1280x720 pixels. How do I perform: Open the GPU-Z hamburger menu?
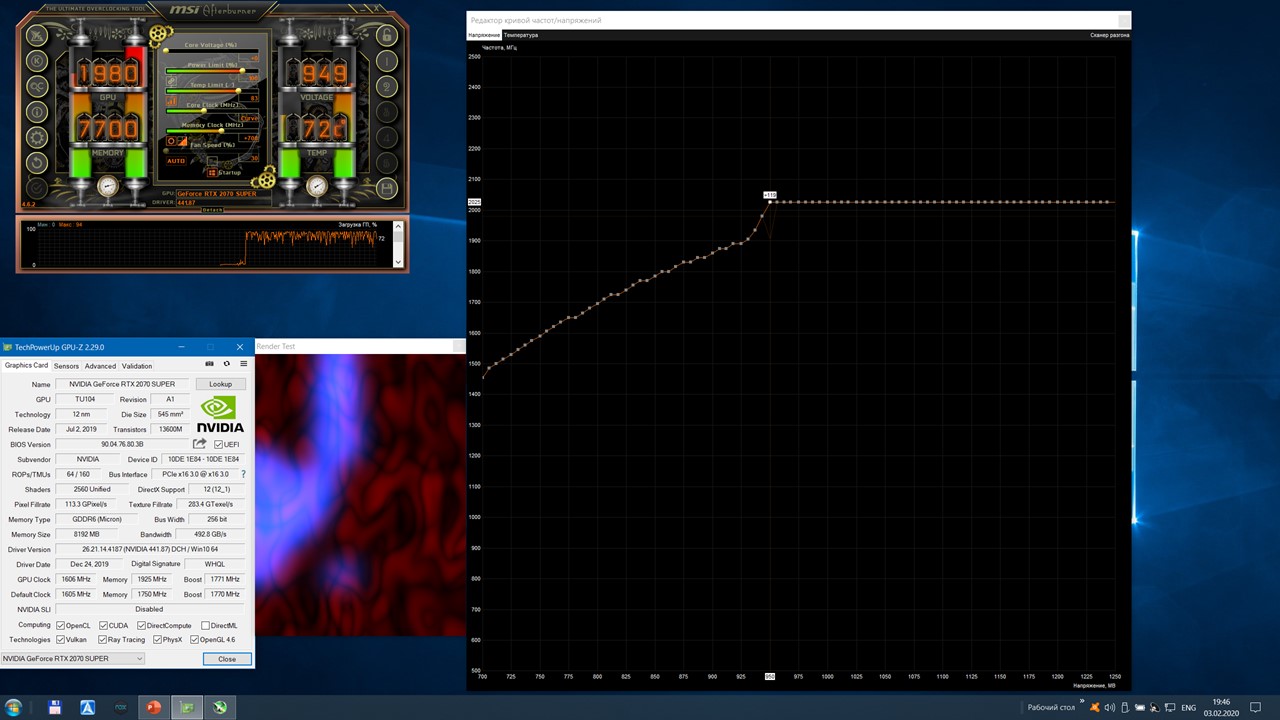(x=243, y=364)
